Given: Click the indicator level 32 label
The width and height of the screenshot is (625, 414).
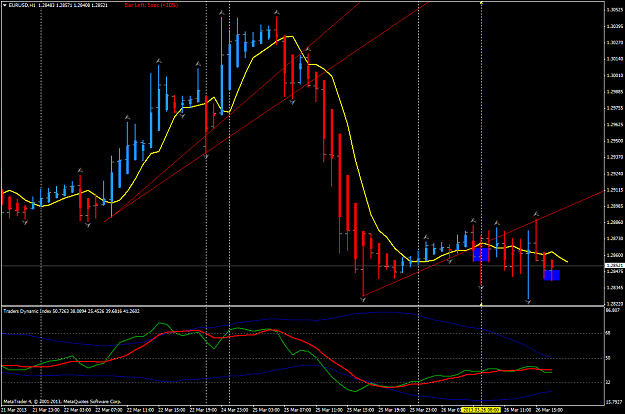Looking at the screenshot, I should coord(608,382).
